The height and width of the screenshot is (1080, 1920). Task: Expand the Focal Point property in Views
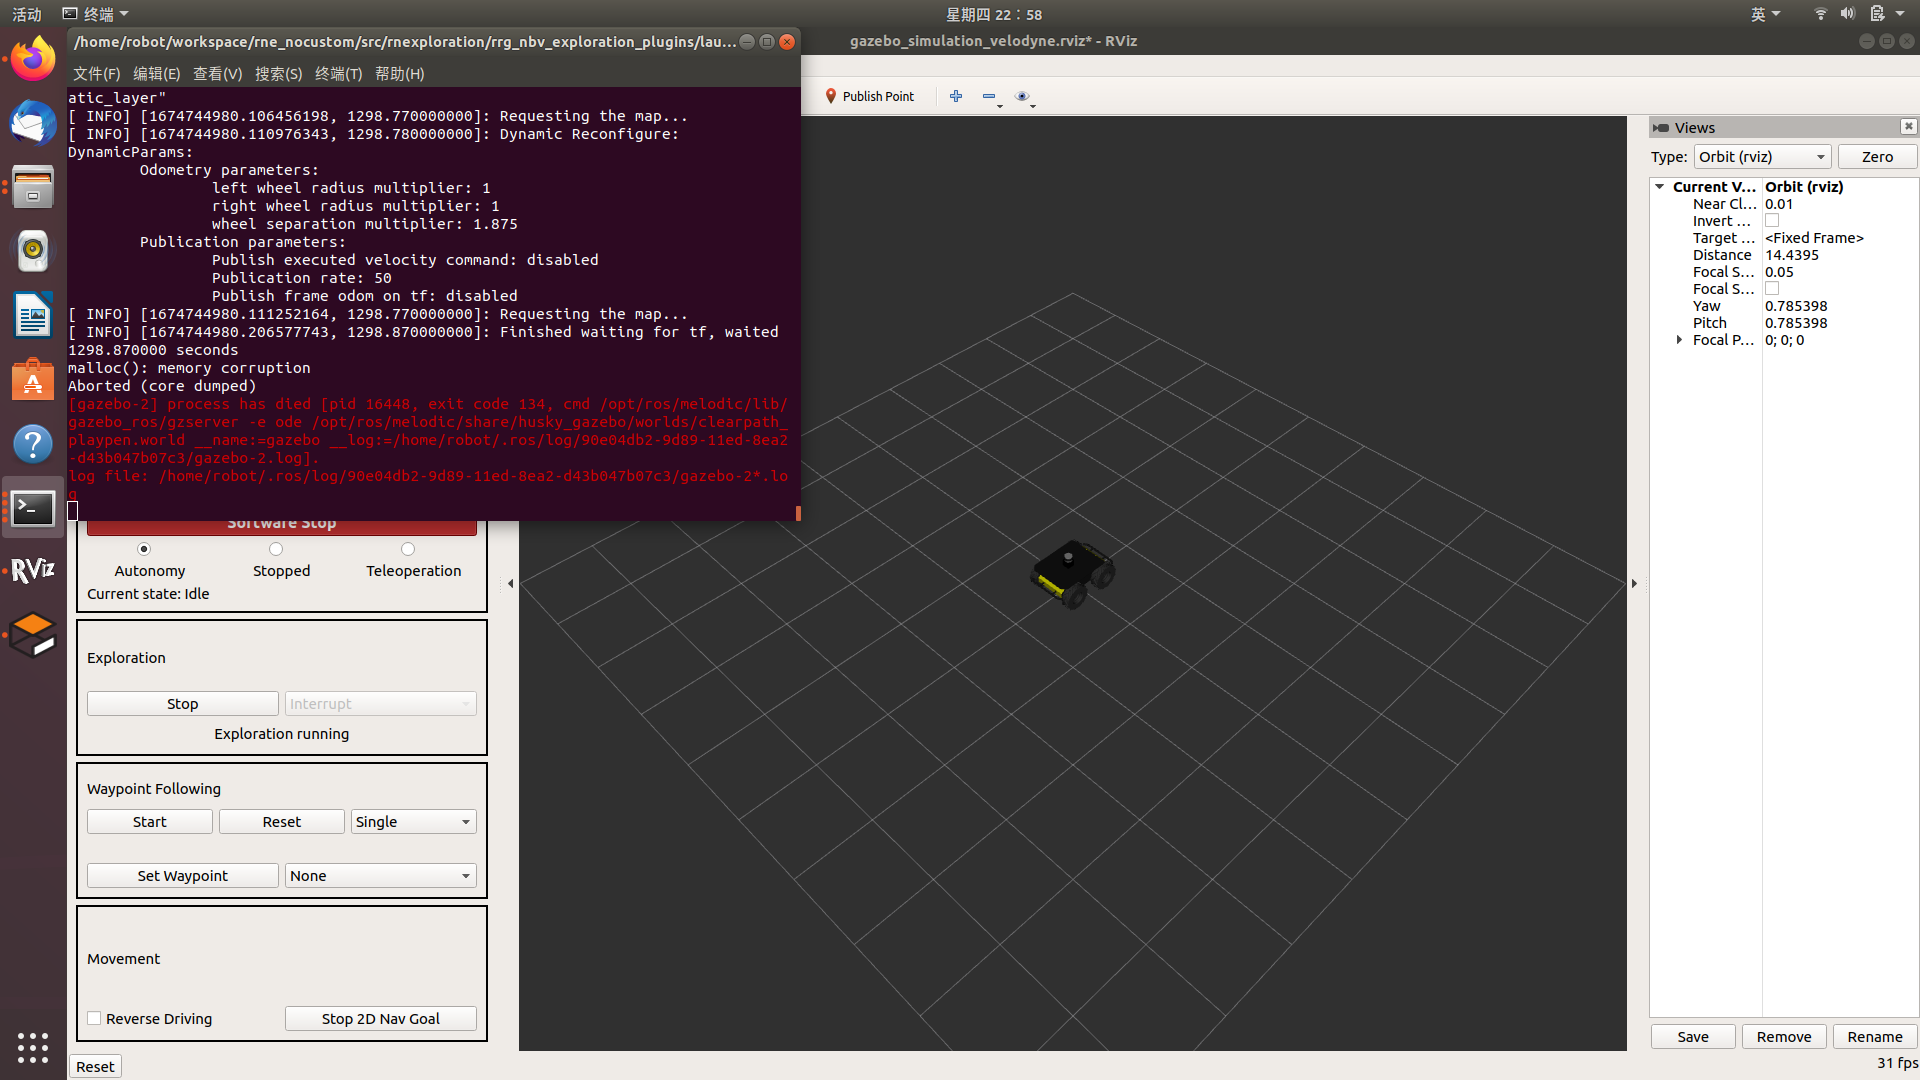[x=1678, y=340]
